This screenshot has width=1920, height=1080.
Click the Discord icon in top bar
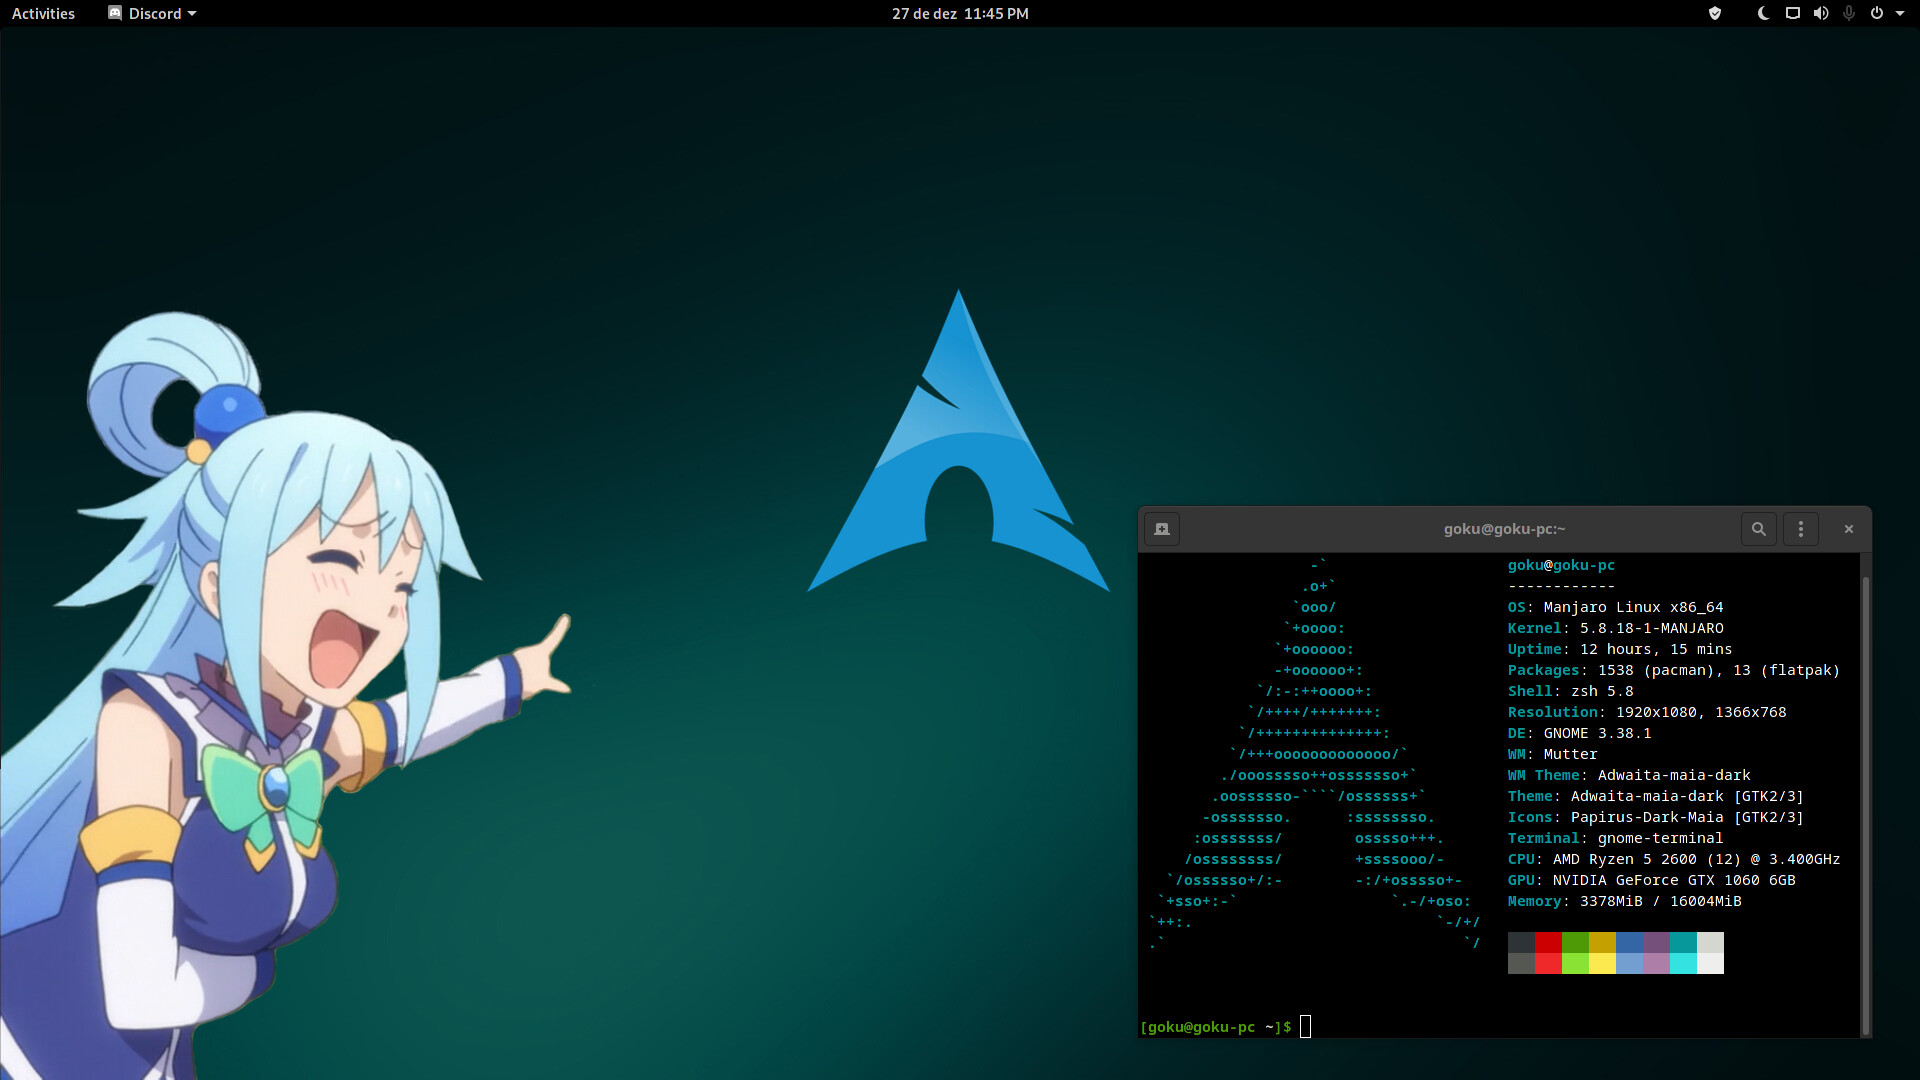[x=115, y=13]
